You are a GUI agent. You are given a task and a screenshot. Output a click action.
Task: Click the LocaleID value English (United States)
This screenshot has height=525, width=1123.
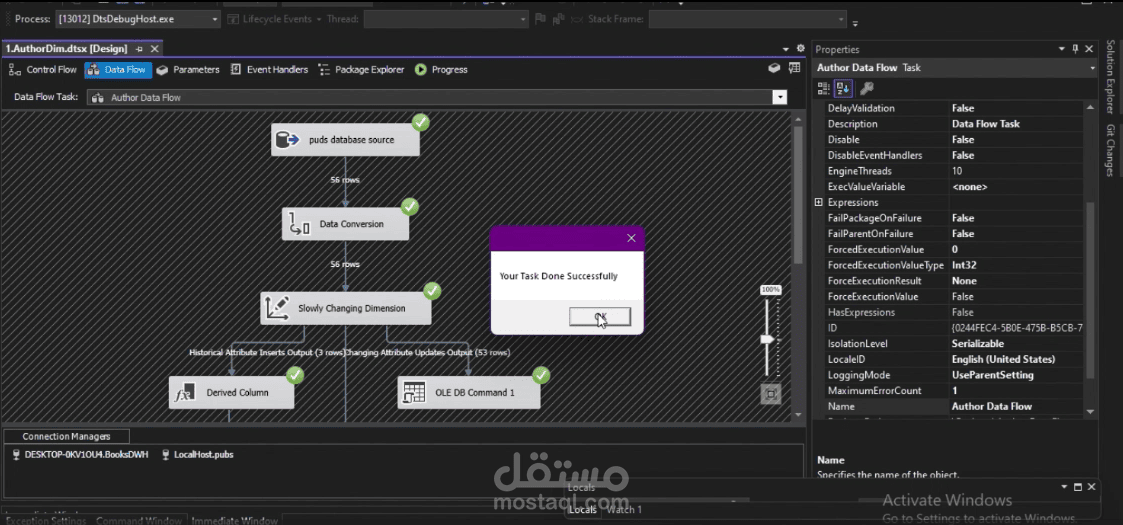[x=1003, y=360]
